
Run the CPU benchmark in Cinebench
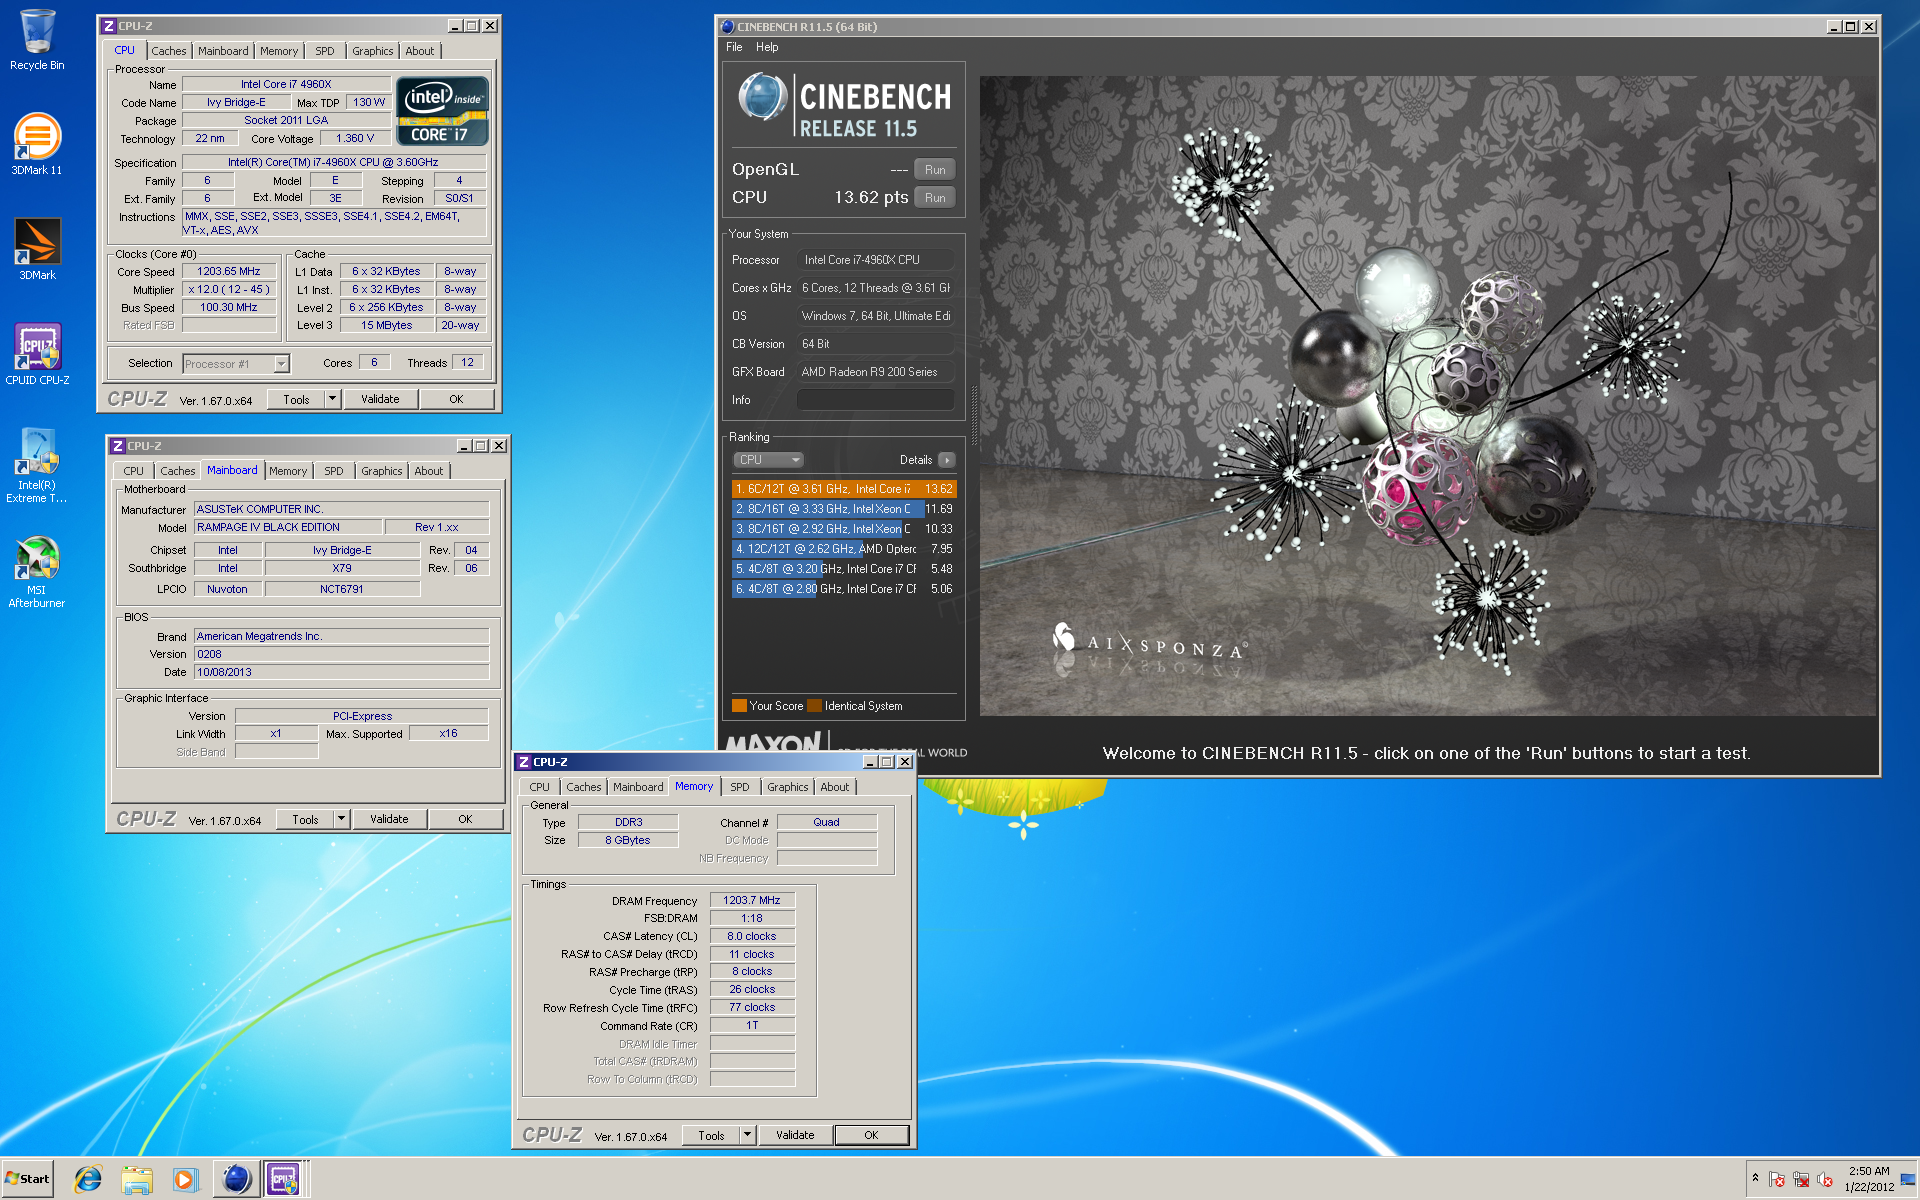tap(935, 198)
